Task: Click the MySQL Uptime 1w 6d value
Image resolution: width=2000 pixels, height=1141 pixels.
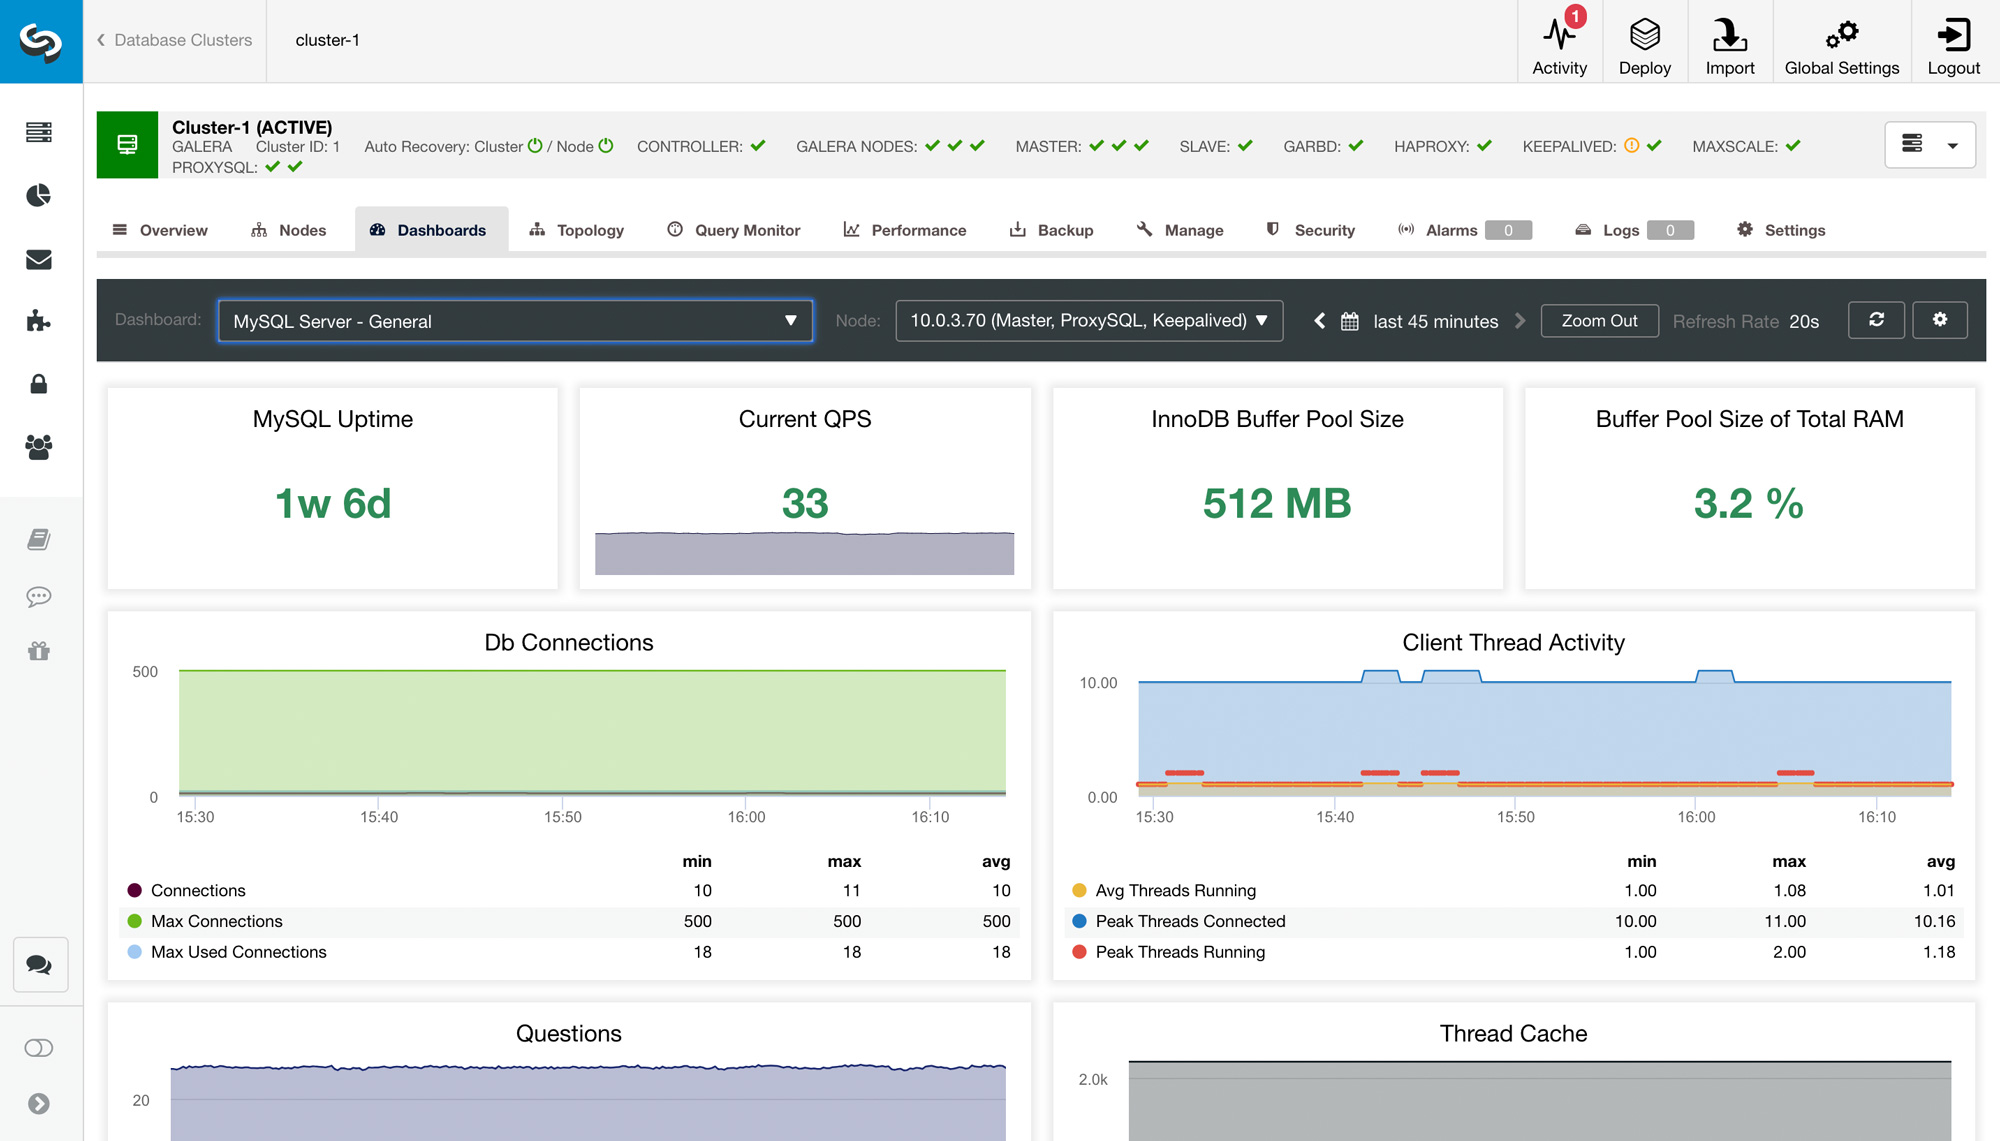Action: click(x=333, y=504)
